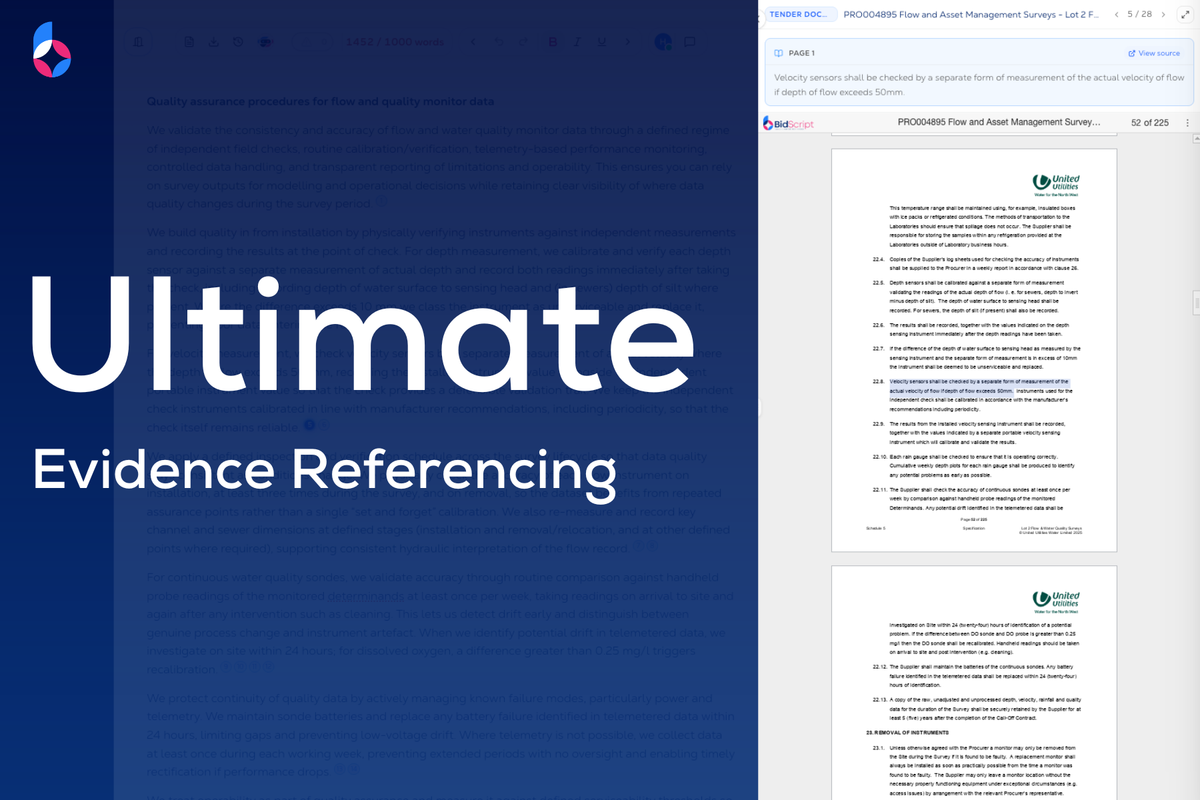Click the View source link
This screenshot has width=1200, height=800.
point(1155,52)
